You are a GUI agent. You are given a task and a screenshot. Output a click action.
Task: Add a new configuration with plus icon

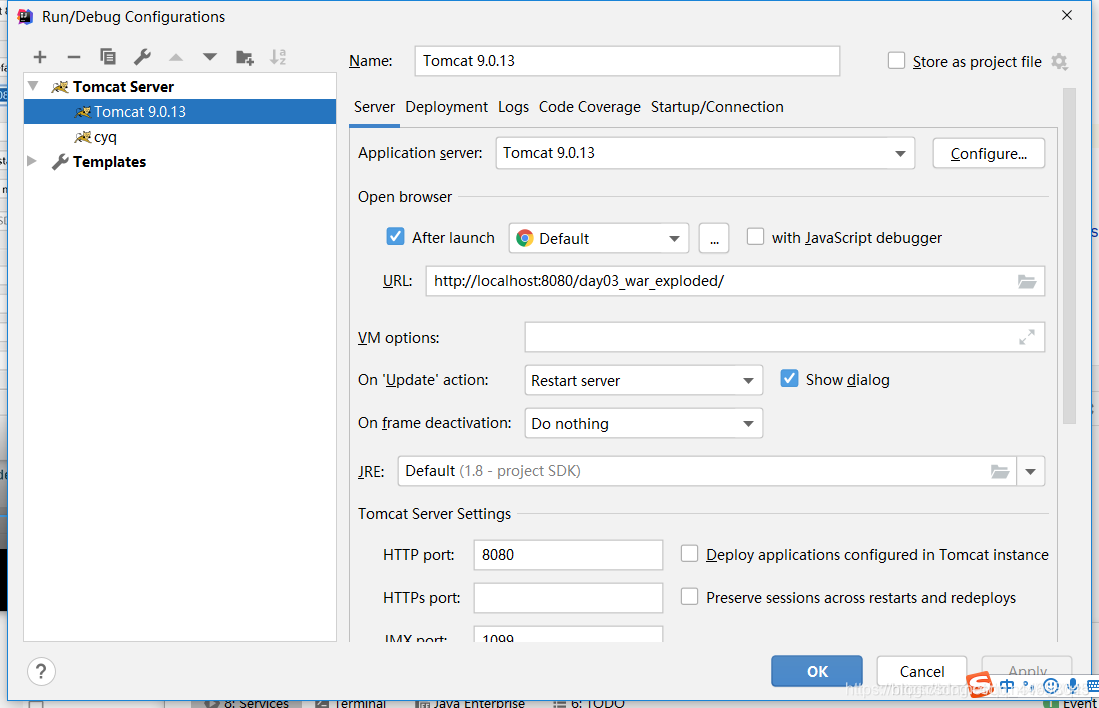click(40, 57)
